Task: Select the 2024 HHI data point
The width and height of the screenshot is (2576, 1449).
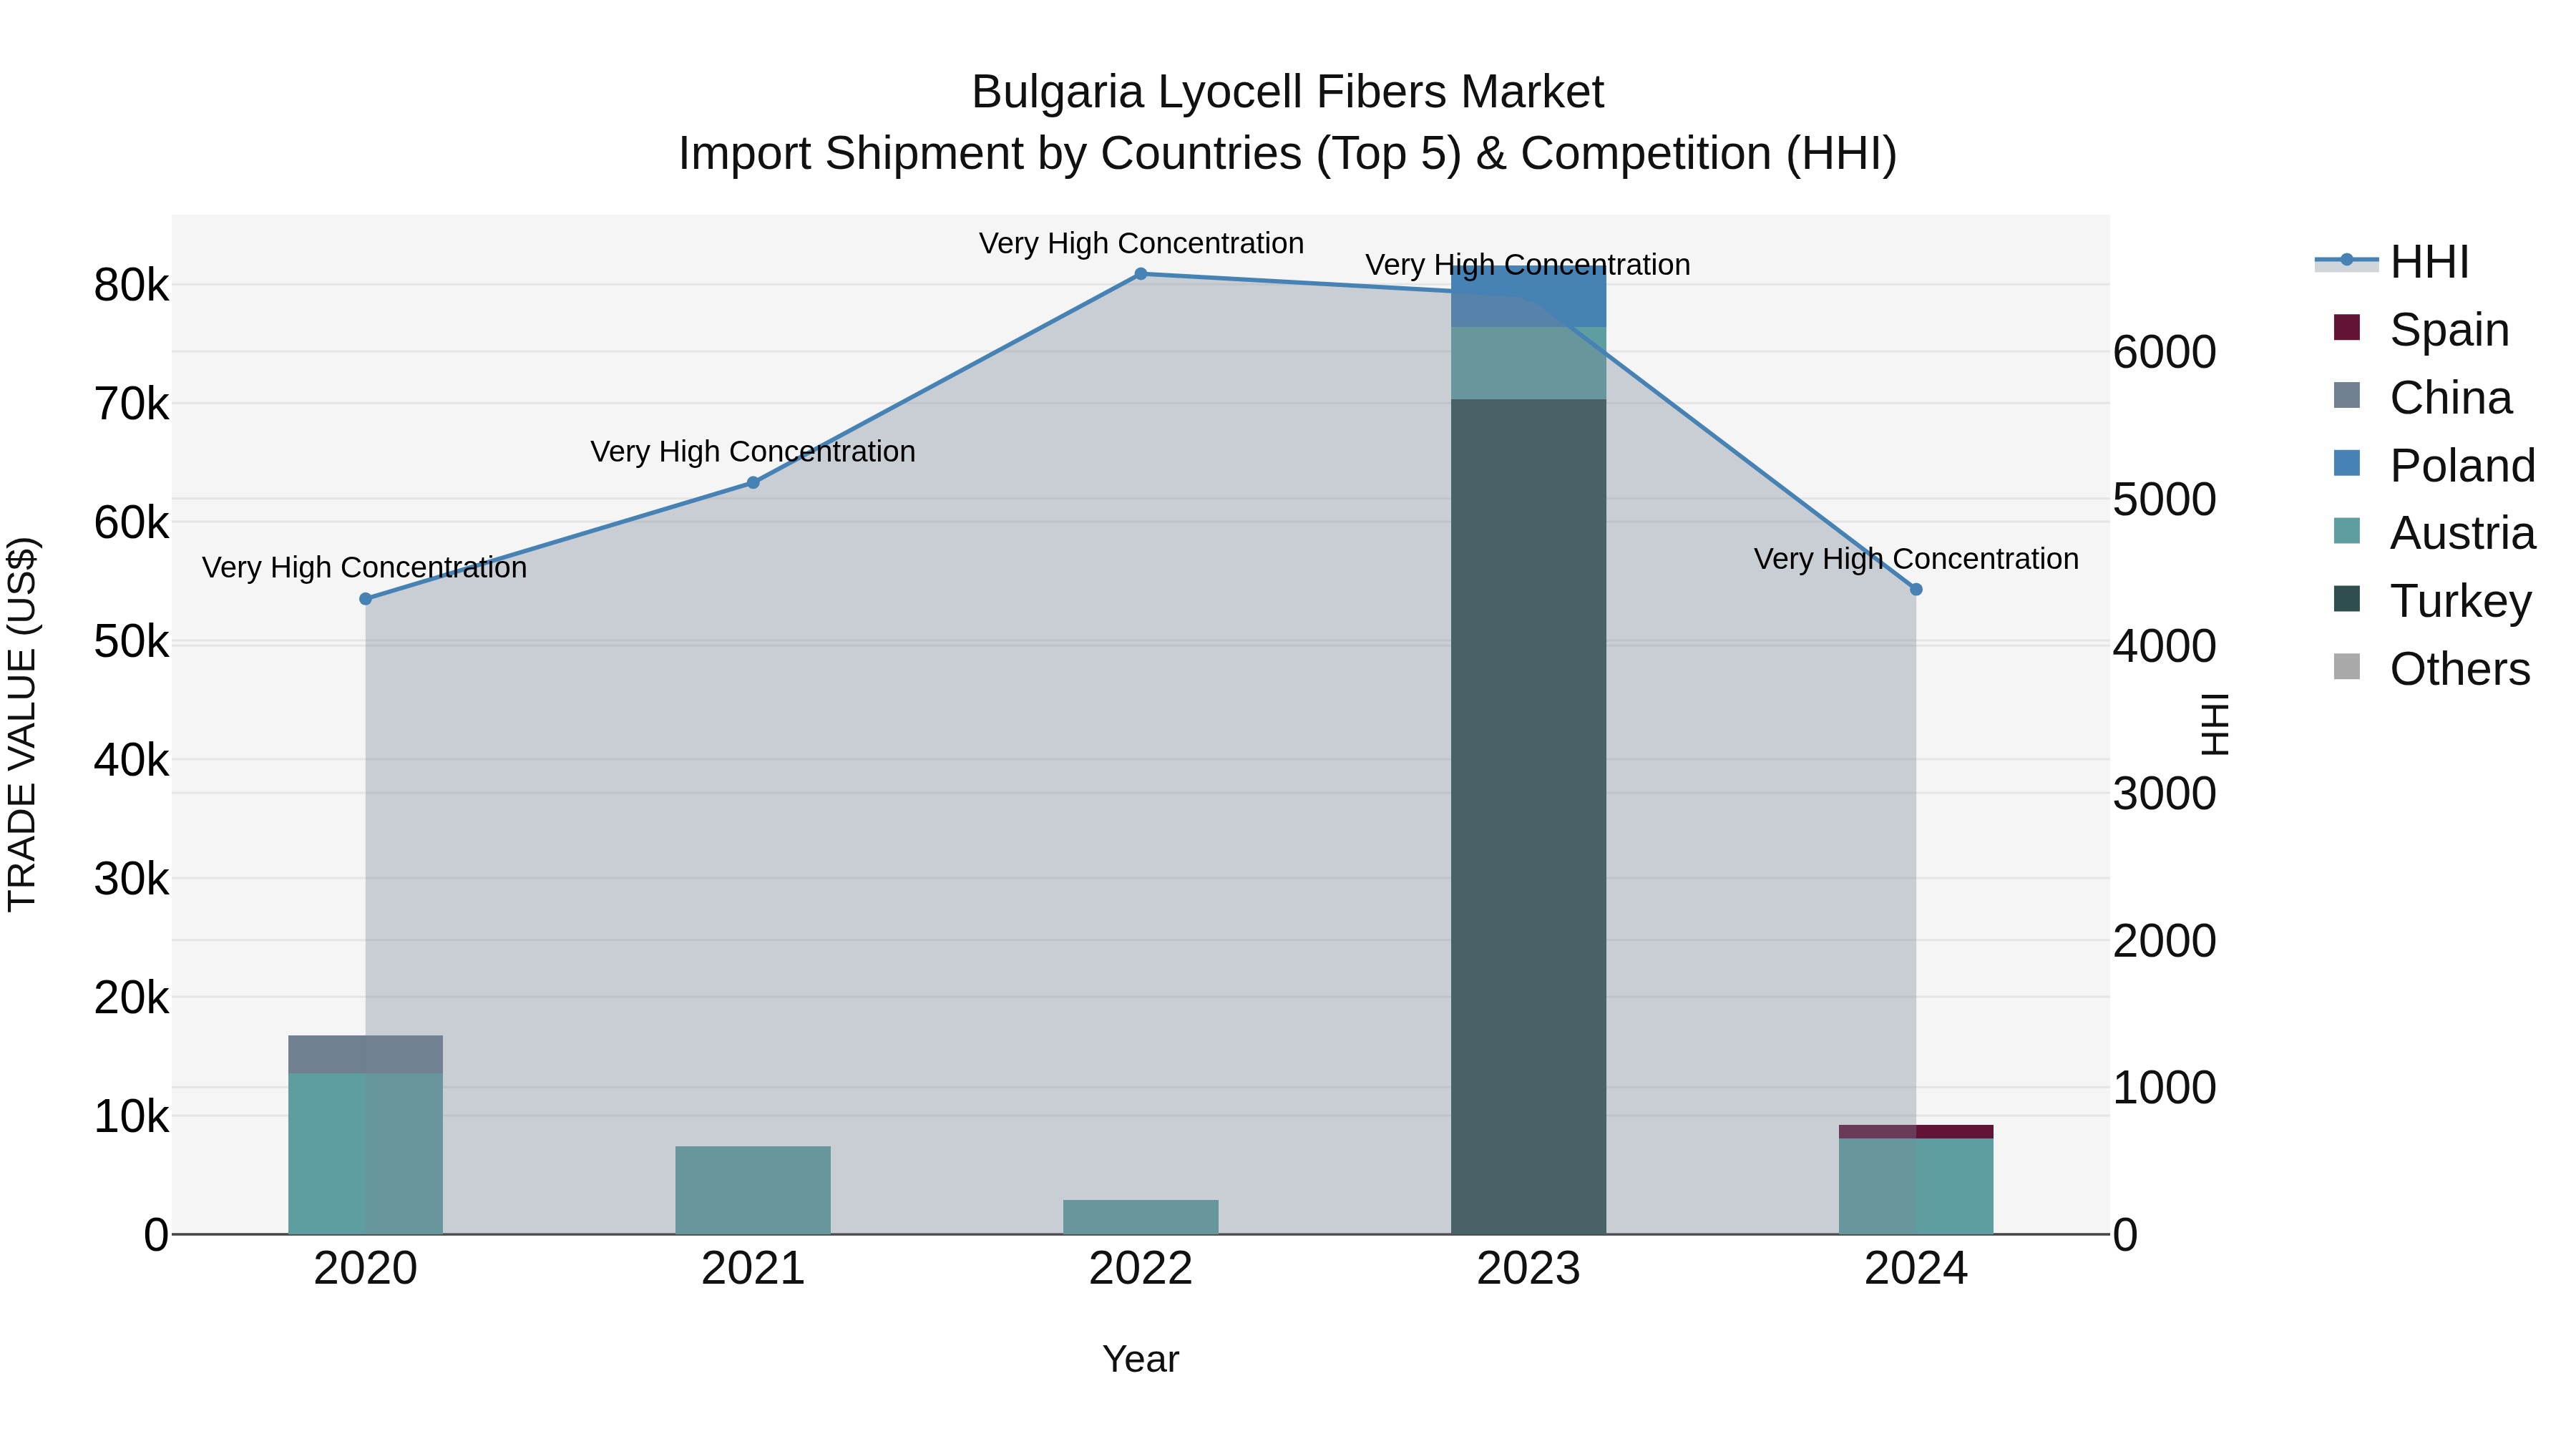Action: (1916, 590)
